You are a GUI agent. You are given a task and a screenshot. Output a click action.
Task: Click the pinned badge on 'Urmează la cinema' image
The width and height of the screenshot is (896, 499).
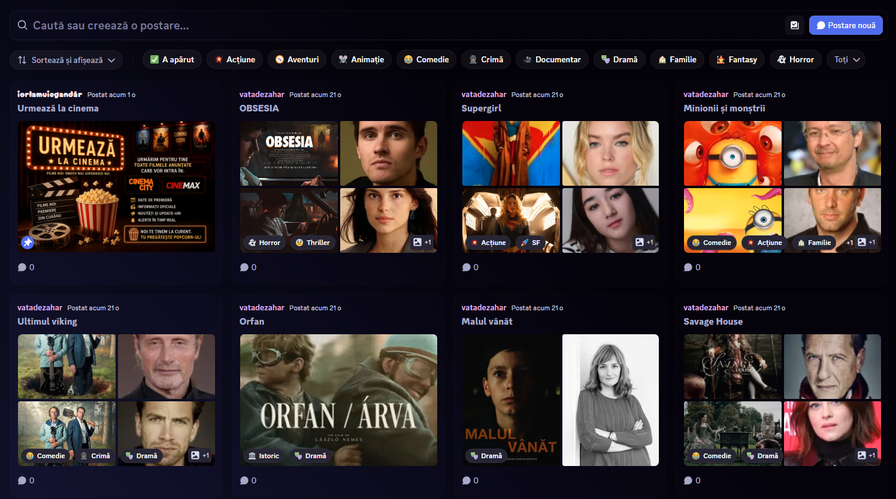coord(27,242)
